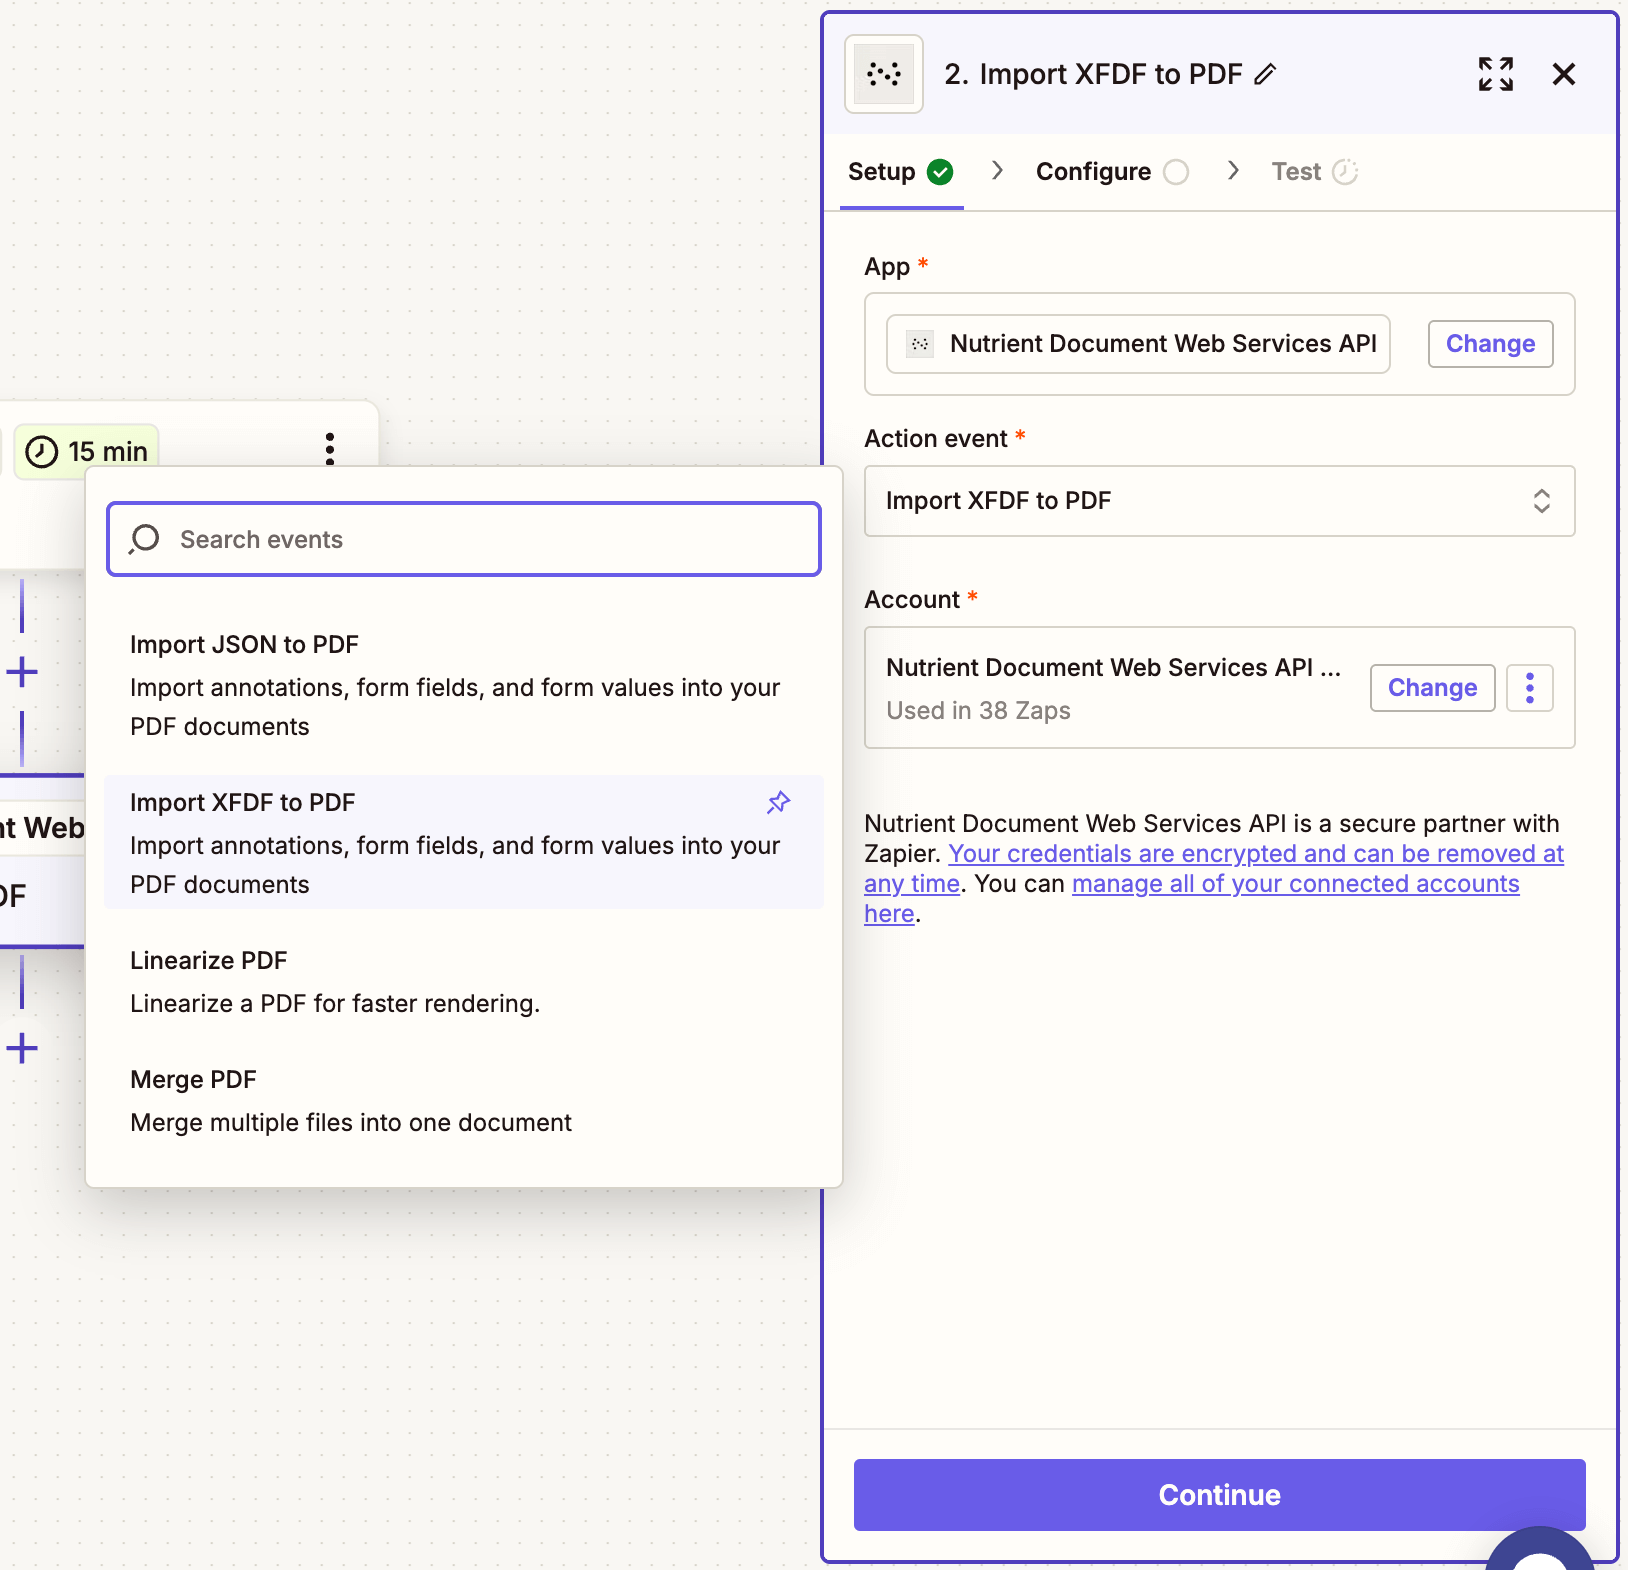Pin the Import XFDF to PDF event

(778, 802)
